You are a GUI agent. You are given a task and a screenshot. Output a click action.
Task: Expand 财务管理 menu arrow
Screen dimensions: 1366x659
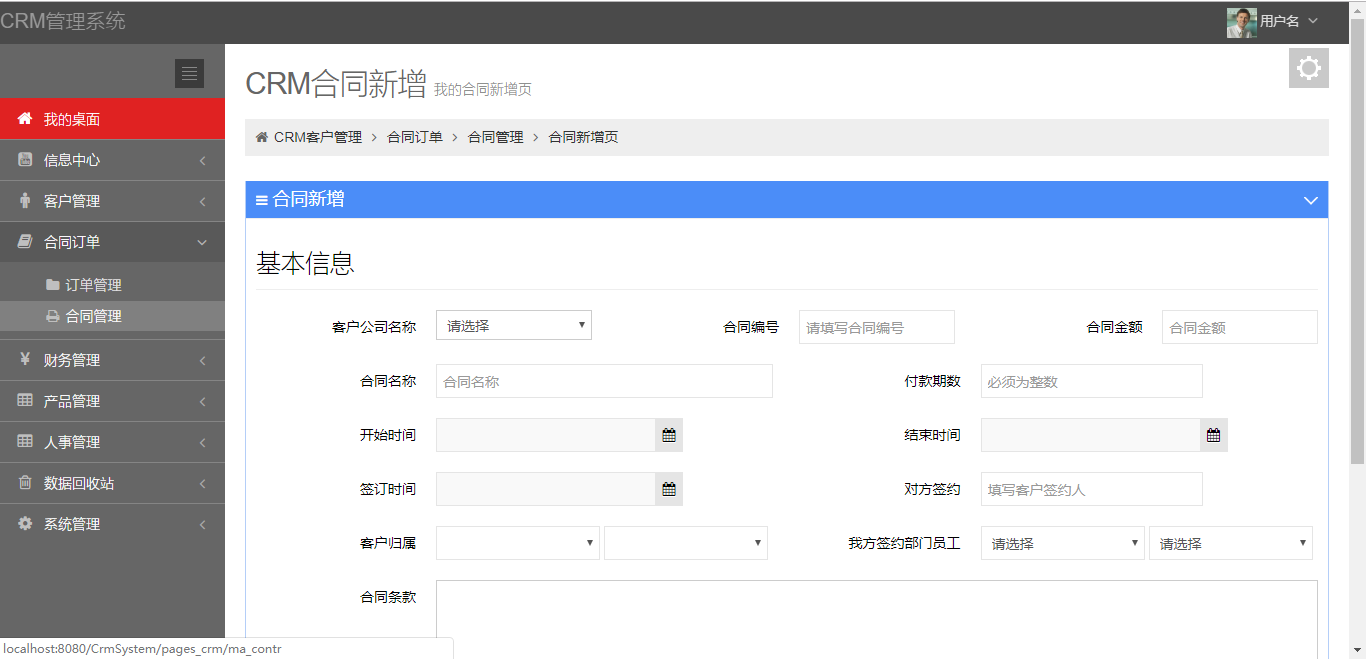(202, 360)
